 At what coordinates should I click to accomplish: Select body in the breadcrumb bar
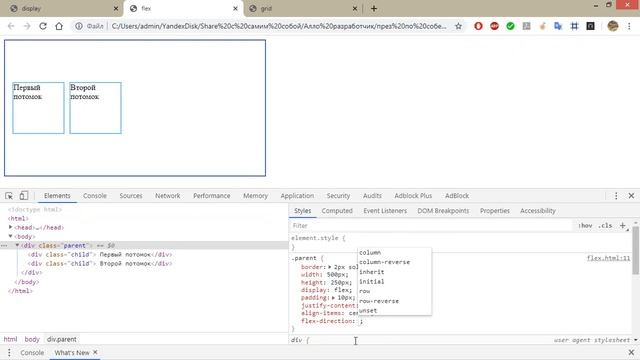32,339
